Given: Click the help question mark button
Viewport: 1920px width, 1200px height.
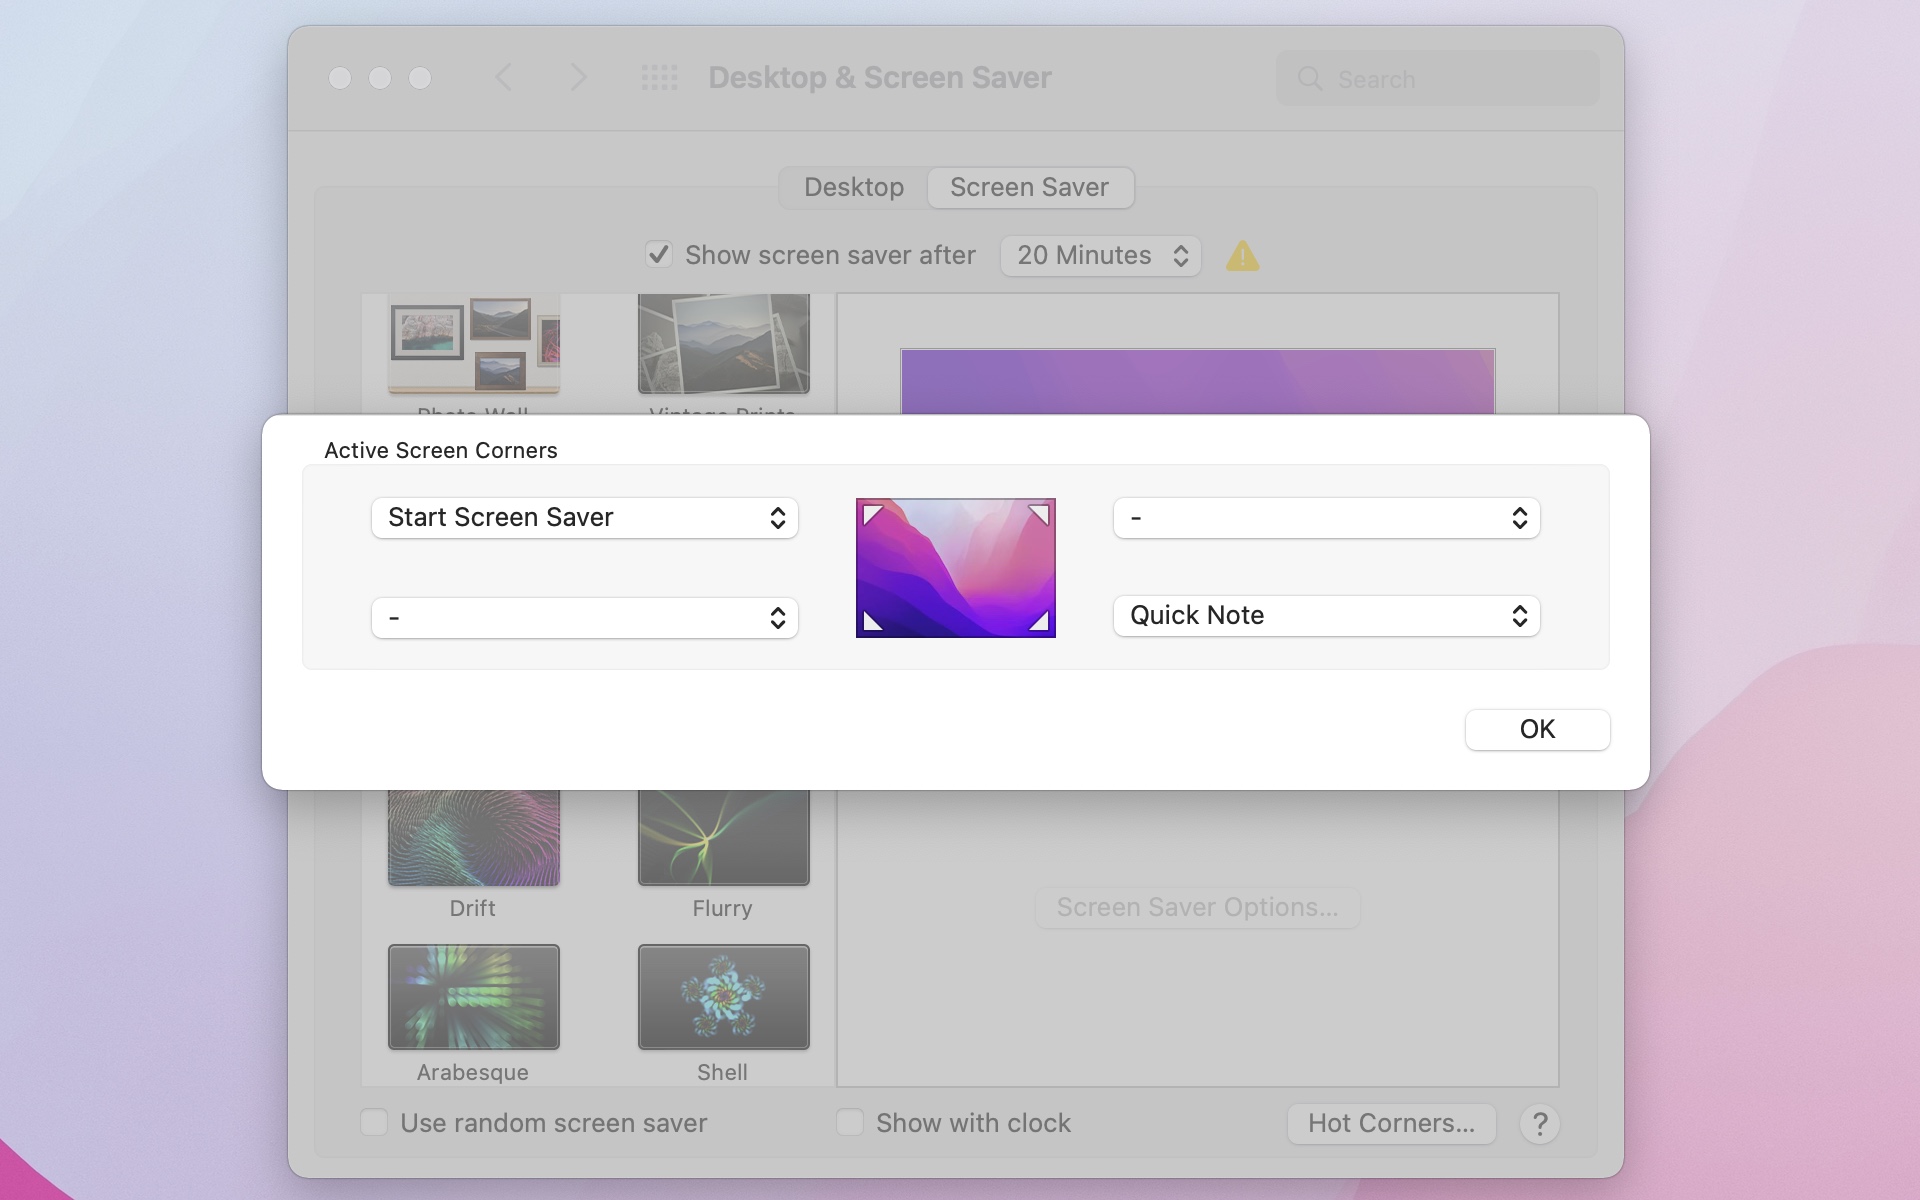Looking at the screenshot, I should click(1540, 1124).
